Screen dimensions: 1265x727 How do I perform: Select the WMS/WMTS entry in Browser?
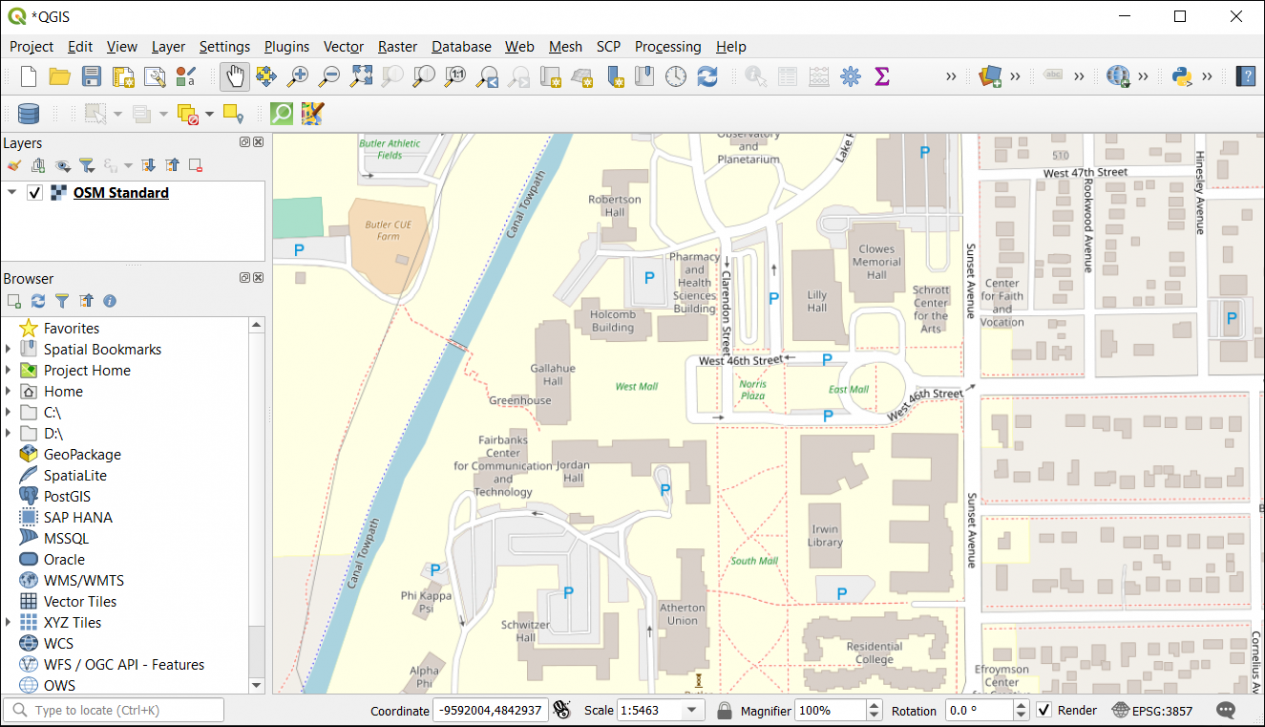[84, 580]
